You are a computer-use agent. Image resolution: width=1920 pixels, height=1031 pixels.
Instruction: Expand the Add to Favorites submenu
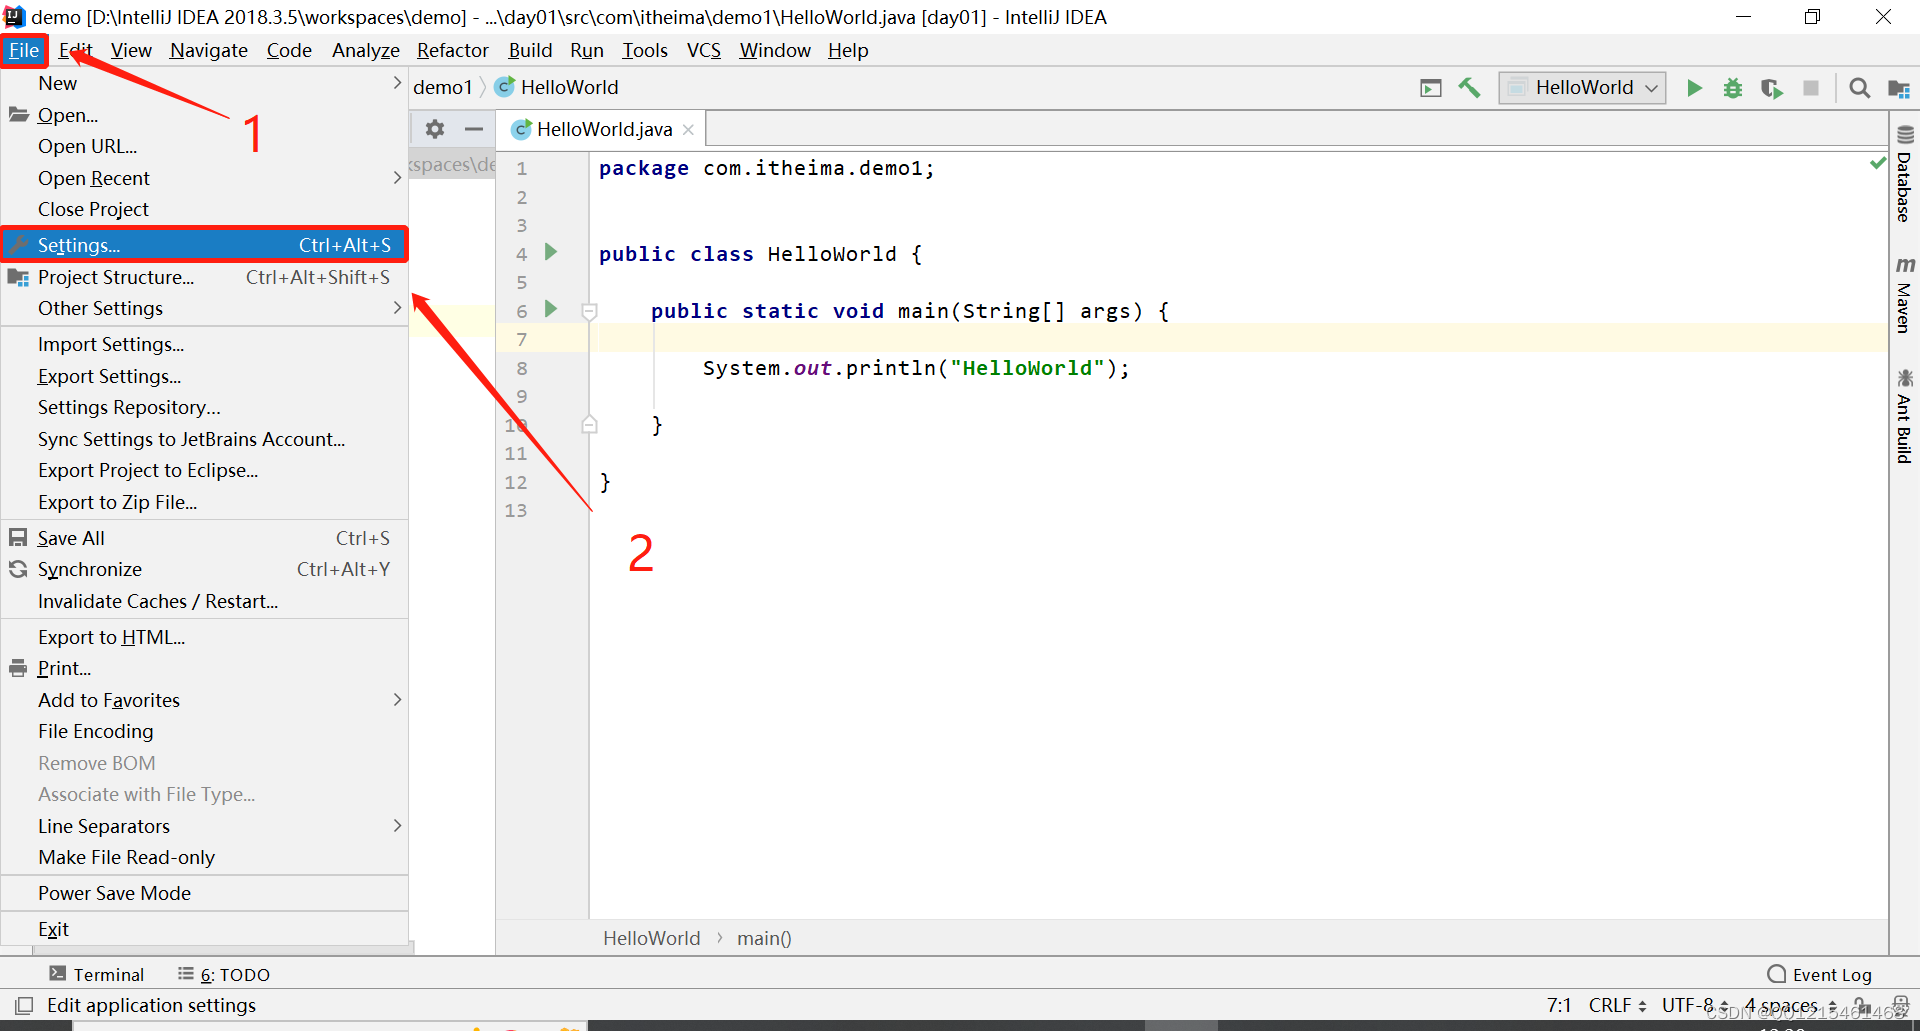[x=205, y=700]
